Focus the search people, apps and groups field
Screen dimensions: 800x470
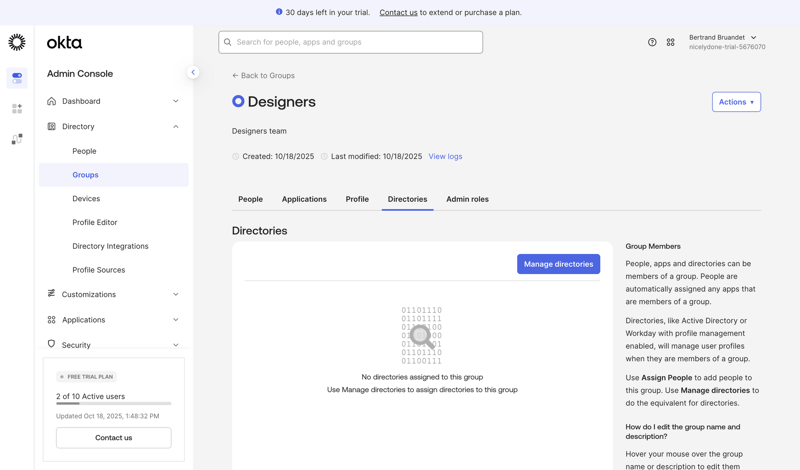click(x=351, y=42)
